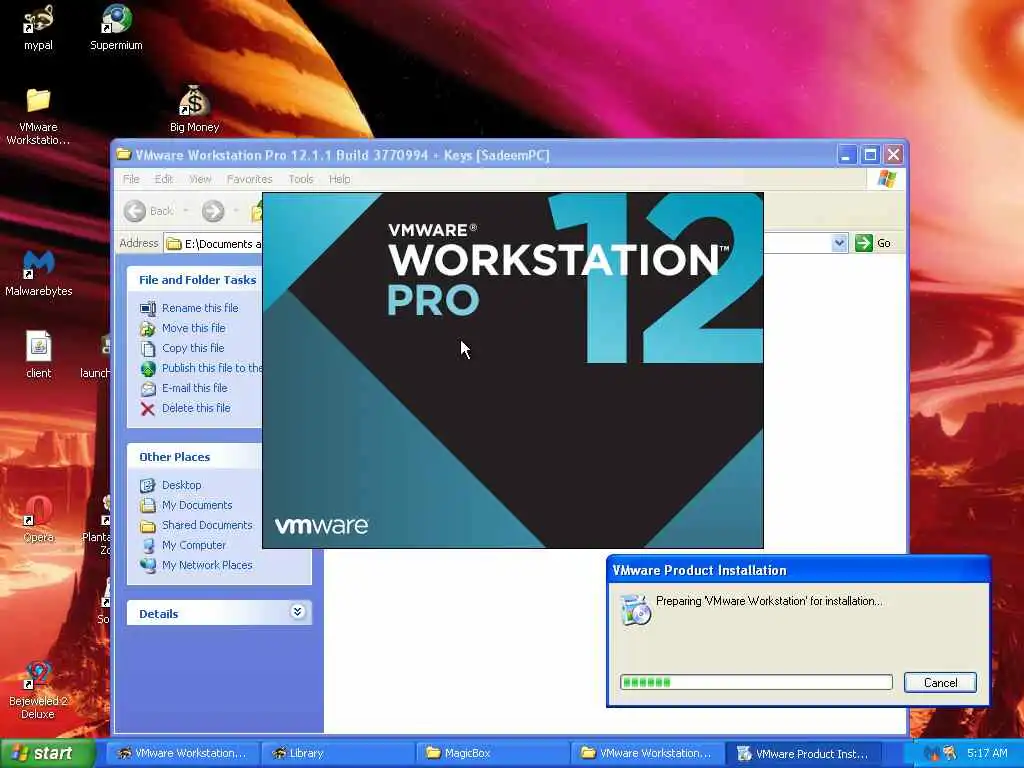This screenshot has height=768, width=1024.
Task: Click the Windows flag logo in Explorer
Action: coord(886,179)
